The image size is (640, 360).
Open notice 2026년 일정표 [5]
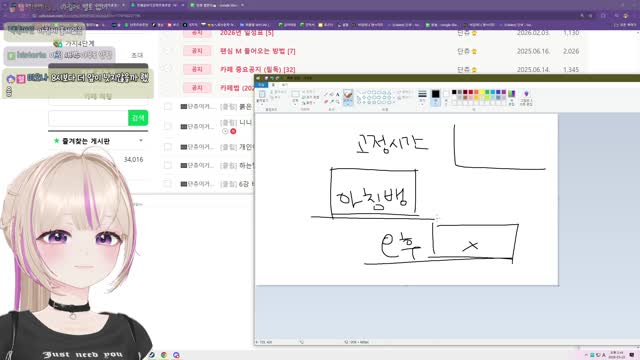(247, 33)
